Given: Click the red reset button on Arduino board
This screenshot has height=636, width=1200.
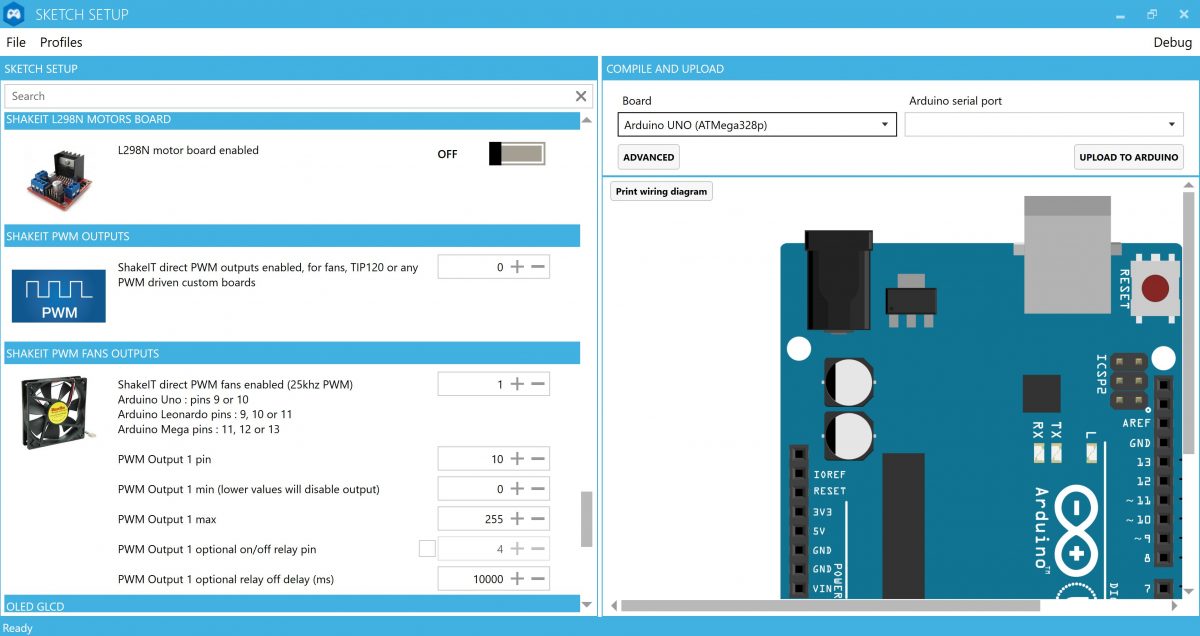Looking at the screenshot, I should pyautogui.click(x=1155, y=290).
